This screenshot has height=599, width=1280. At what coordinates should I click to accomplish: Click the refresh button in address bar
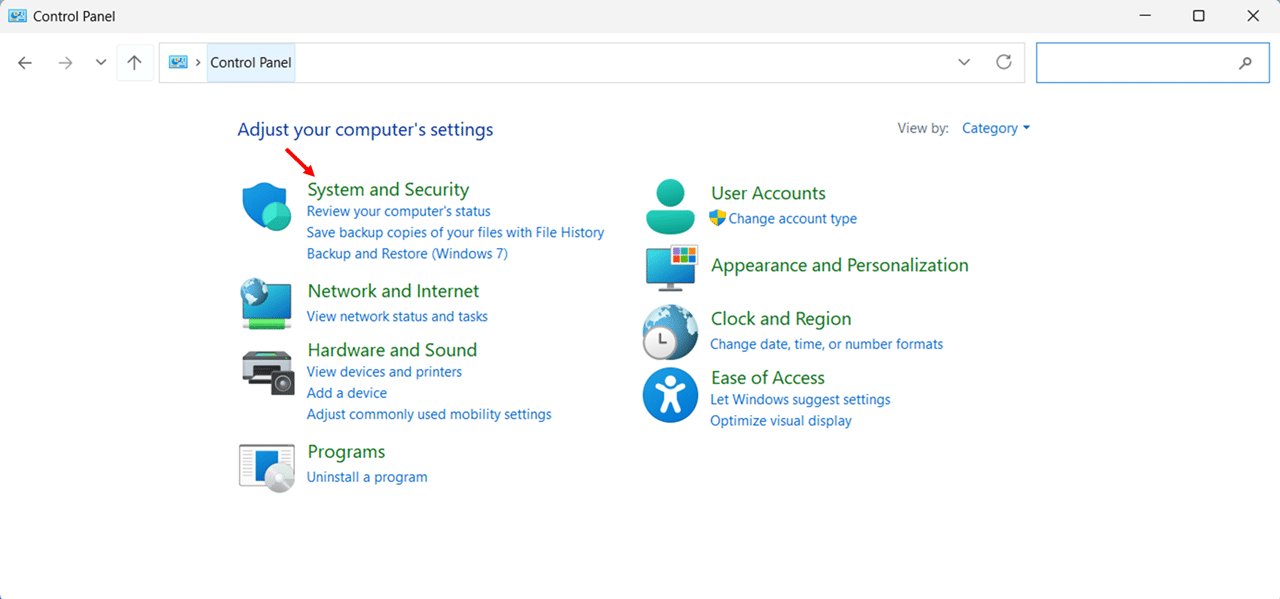[x=1004, y=62]
